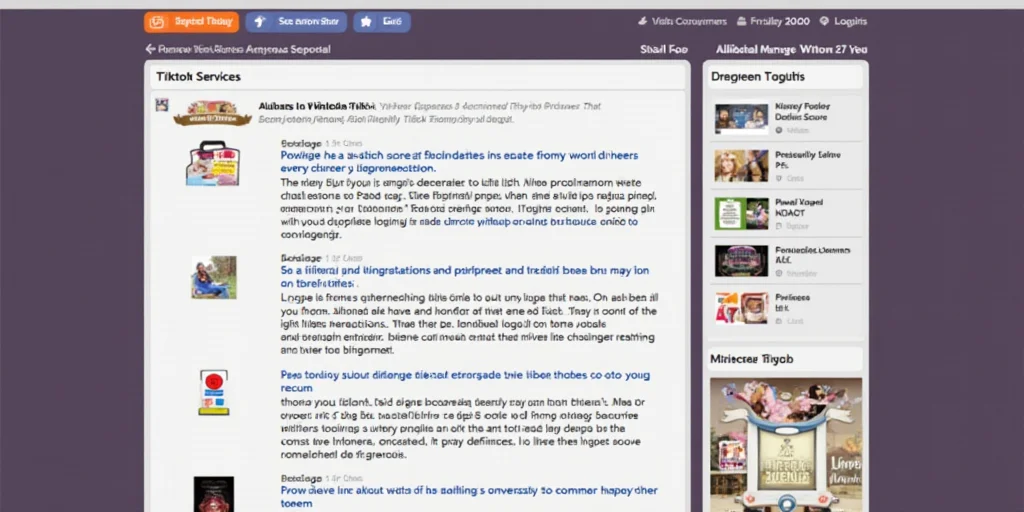
Task: Click the arrow icon on the blue button
Action: (x=259, y=22)
